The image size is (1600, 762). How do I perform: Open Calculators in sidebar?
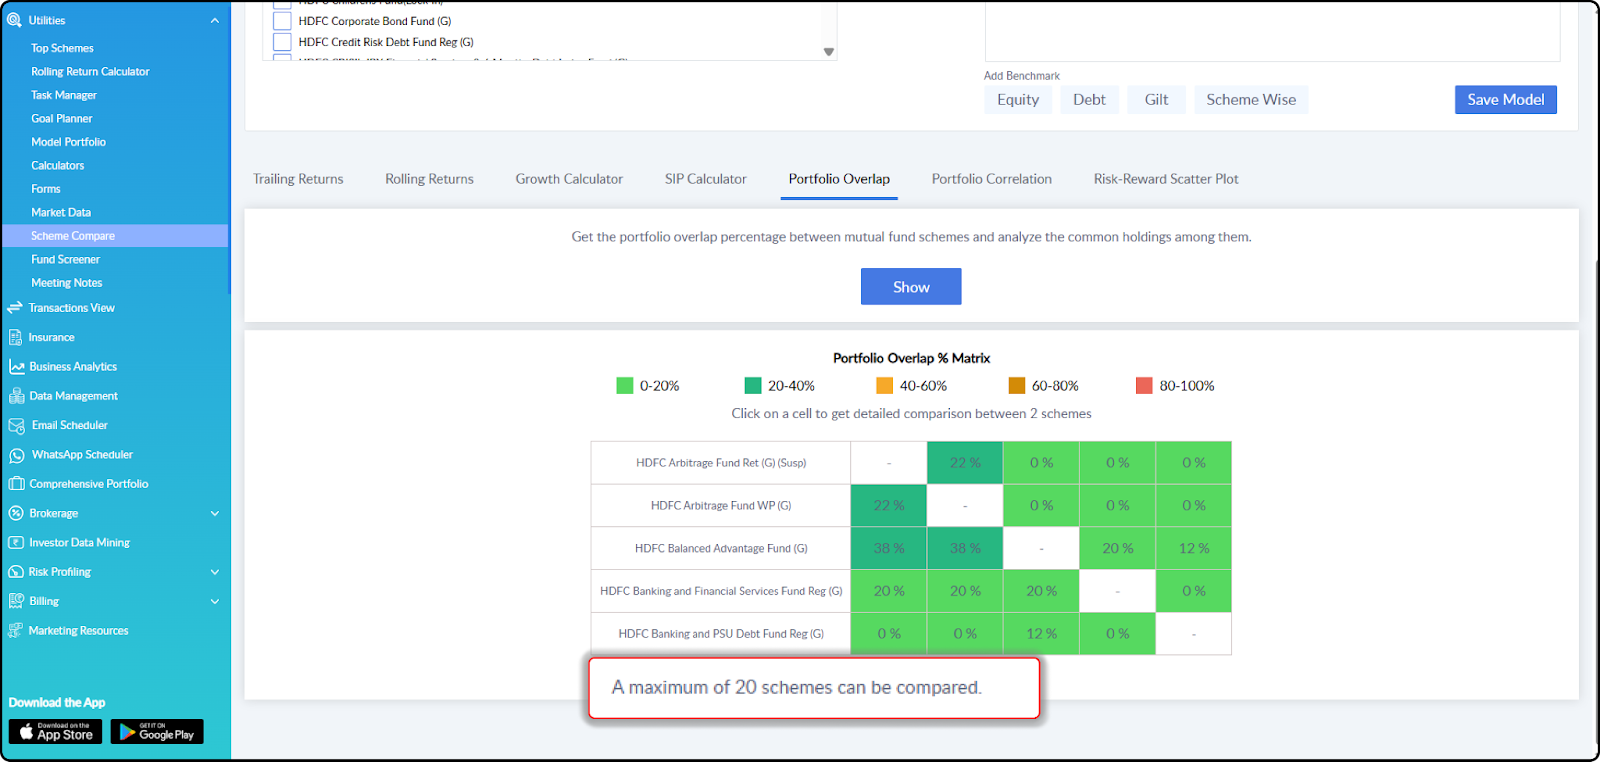click(x=58, y=165)
